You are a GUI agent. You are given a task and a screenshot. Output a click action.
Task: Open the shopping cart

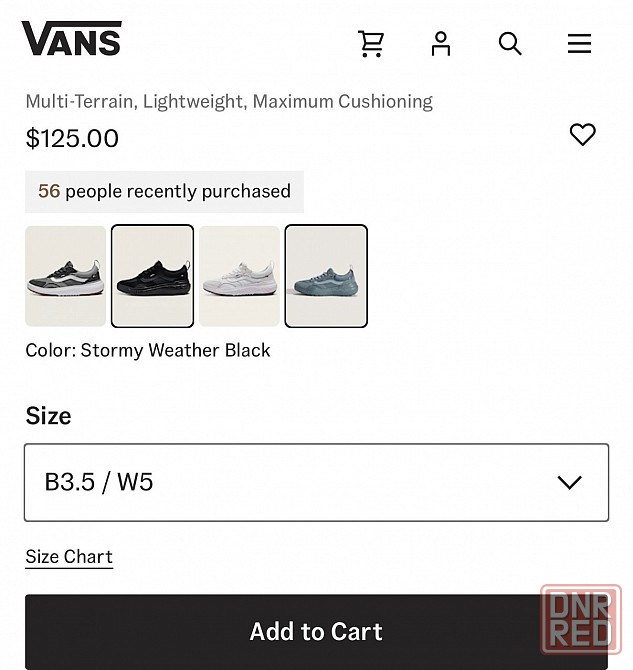(x=371, y=43)
